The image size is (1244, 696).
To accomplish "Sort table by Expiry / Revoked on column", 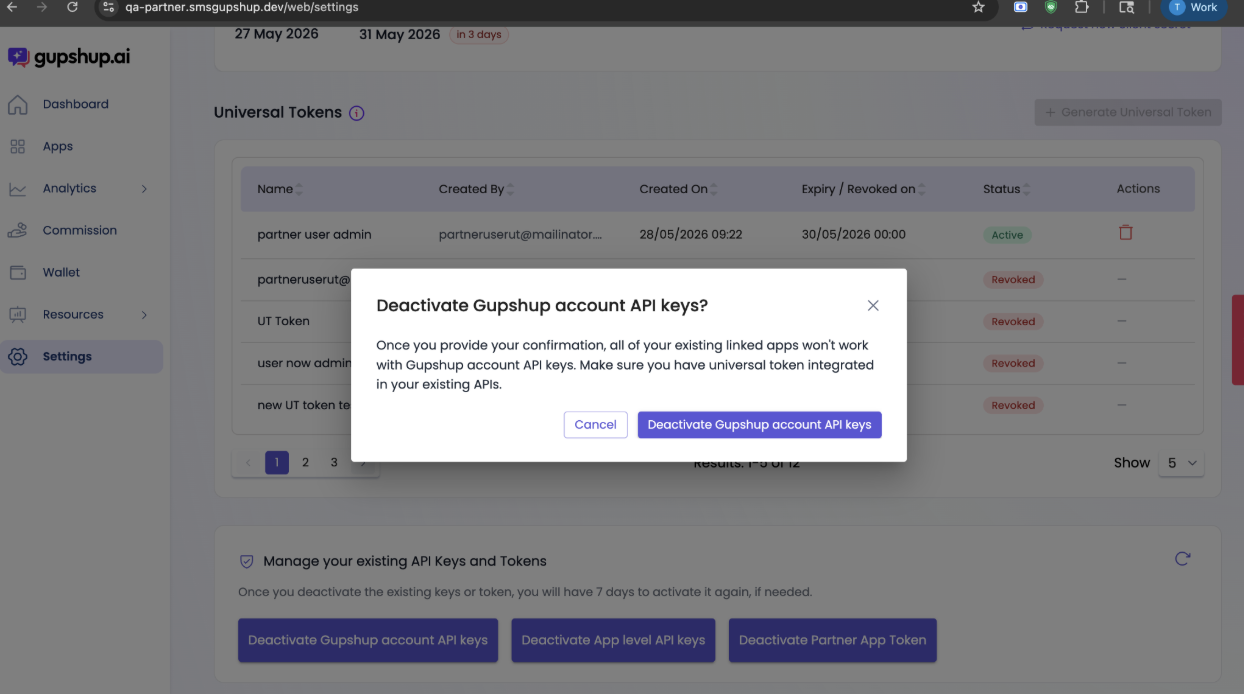I will point(922,189).
